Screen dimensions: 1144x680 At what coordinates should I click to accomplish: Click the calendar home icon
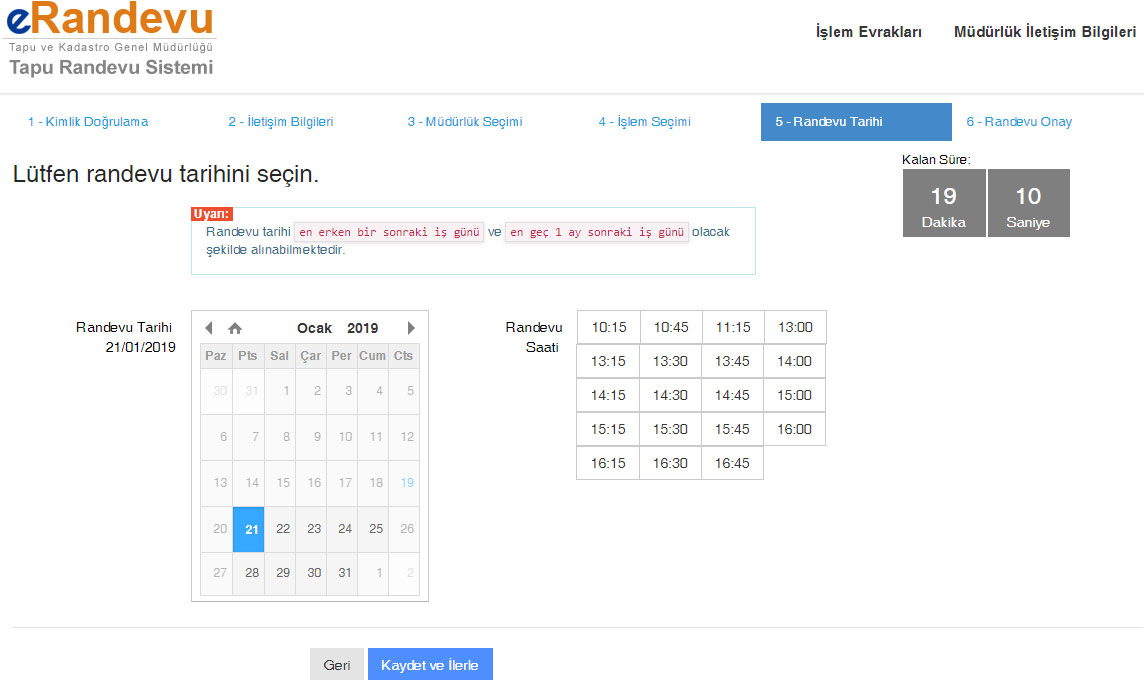pos(235,328)
